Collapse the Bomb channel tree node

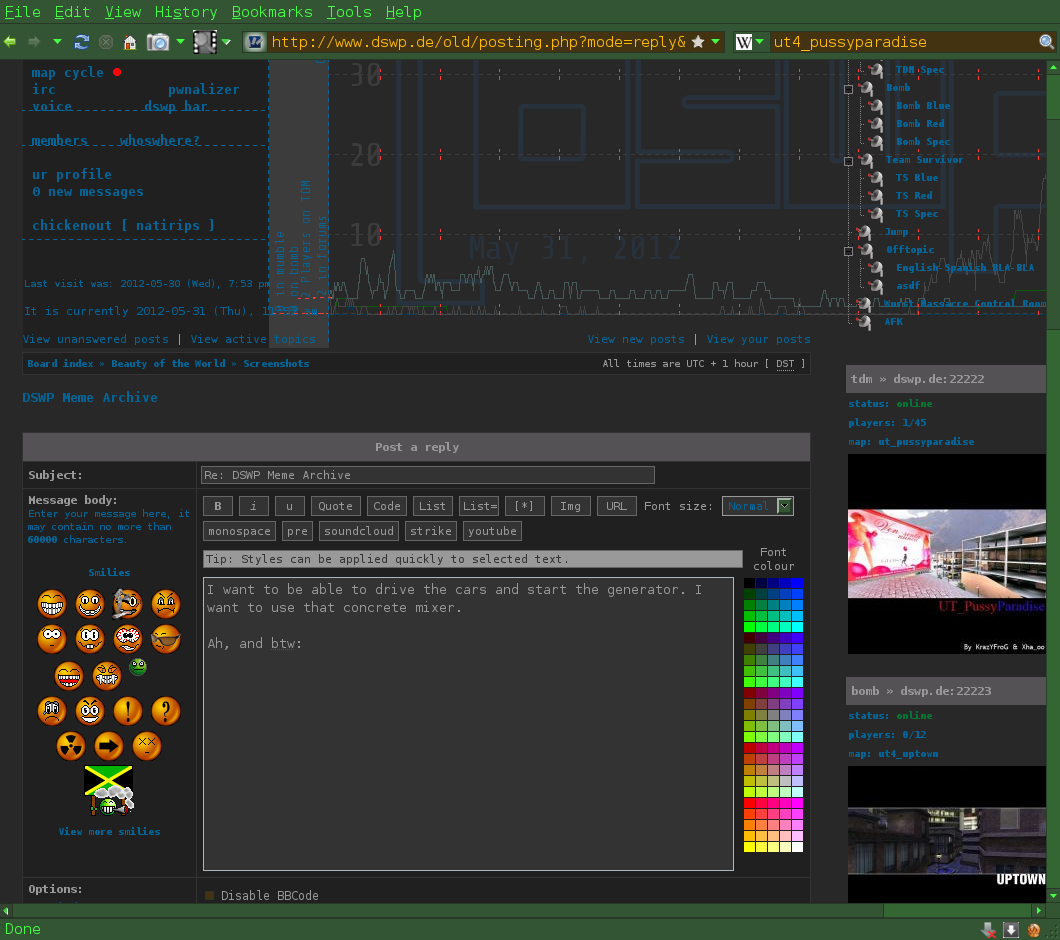click(x=849, y=89)
